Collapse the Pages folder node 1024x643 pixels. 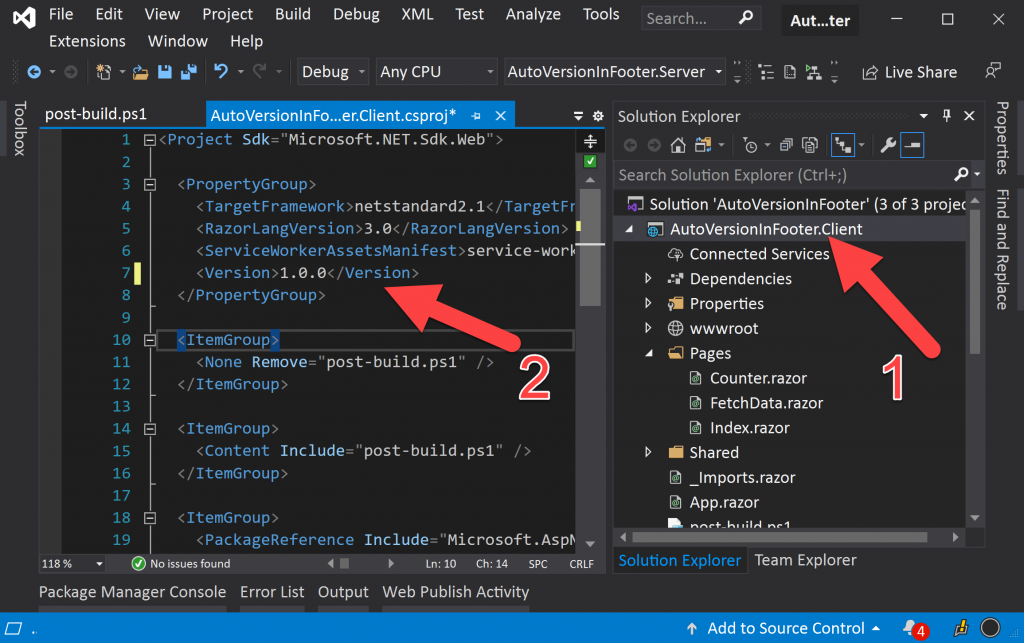pos(648,353)
